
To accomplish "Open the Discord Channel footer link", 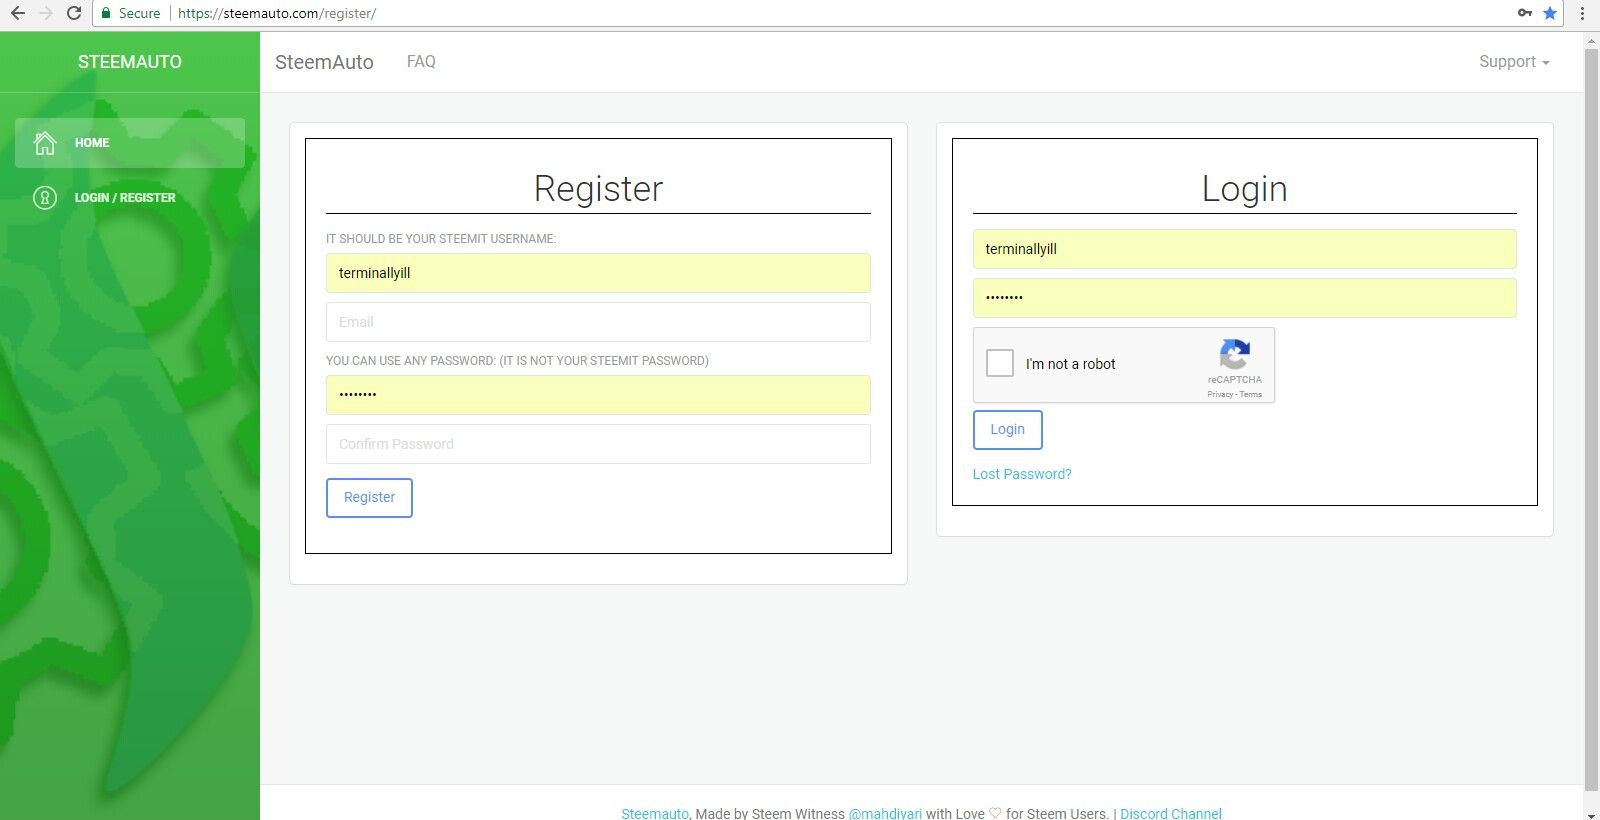I will (1171, 813).
